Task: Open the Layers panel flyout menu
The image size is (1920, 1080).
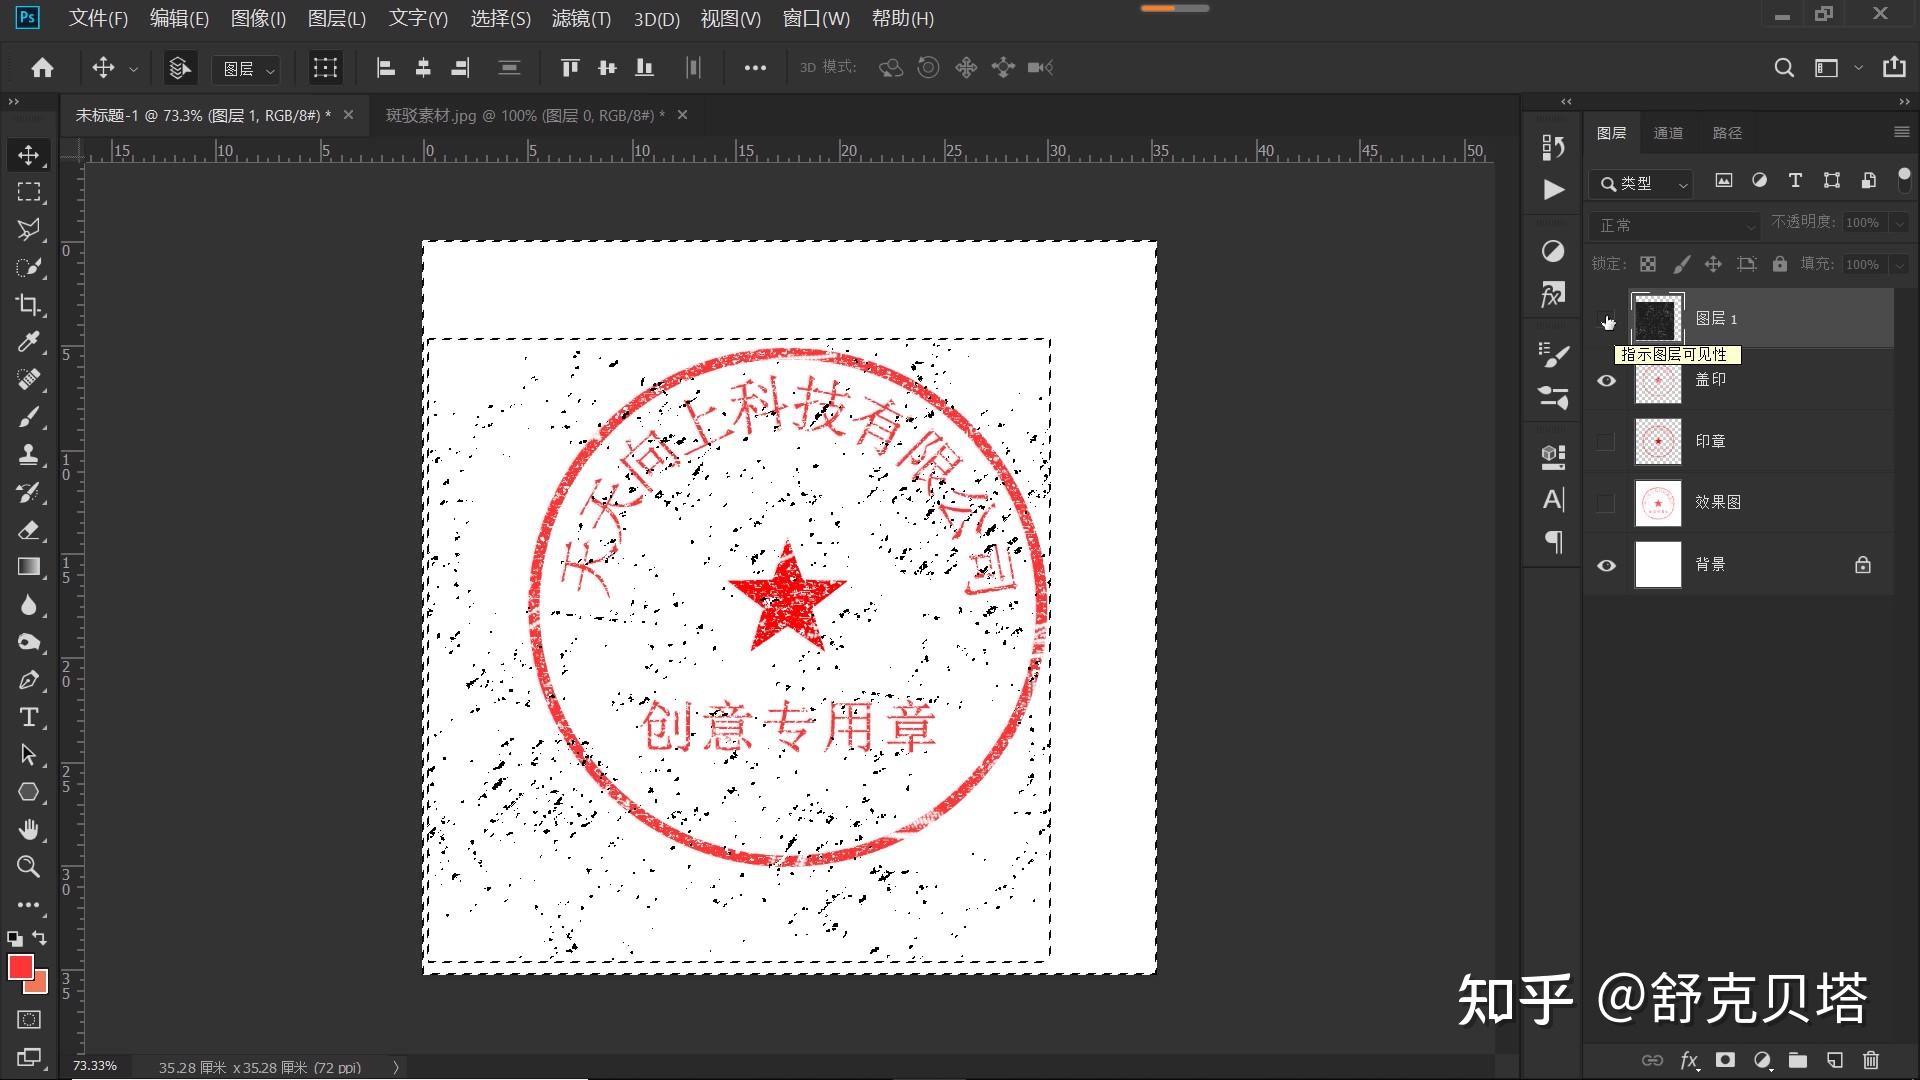Action: [1901, 132]
